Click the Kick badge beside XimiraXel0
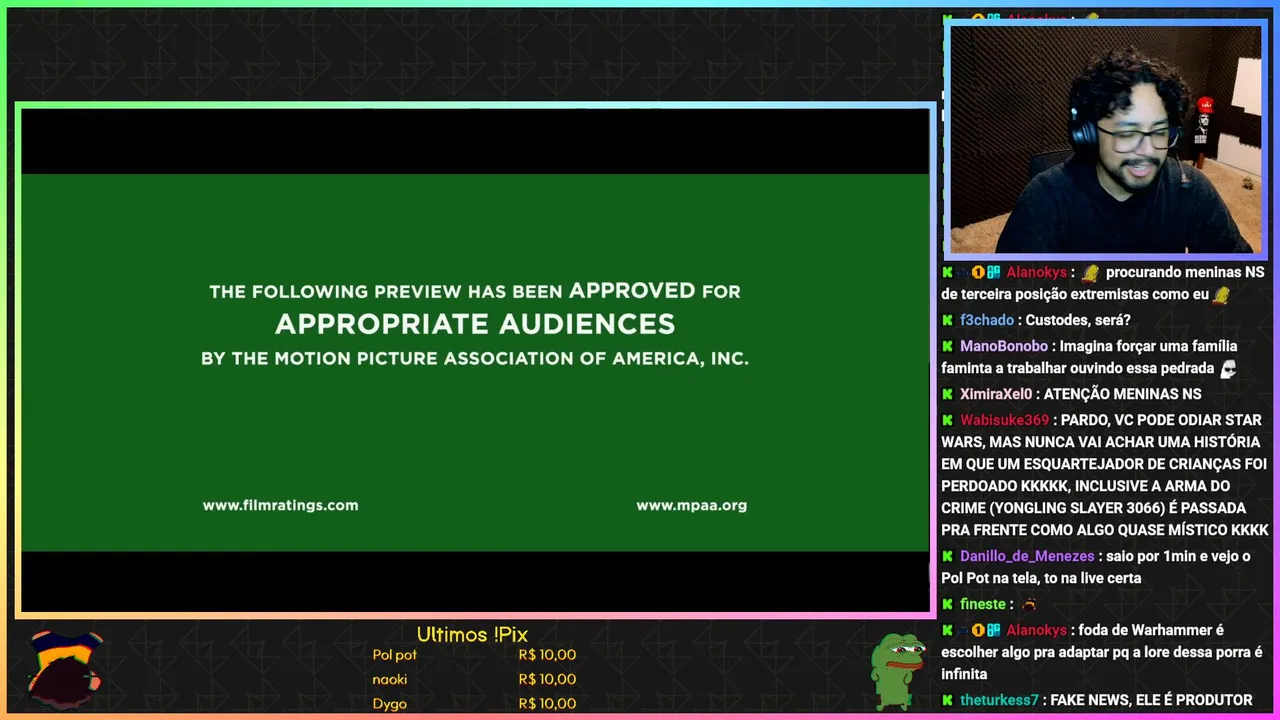This screenshot has height=720, width=1280. [x=947, y=394]
